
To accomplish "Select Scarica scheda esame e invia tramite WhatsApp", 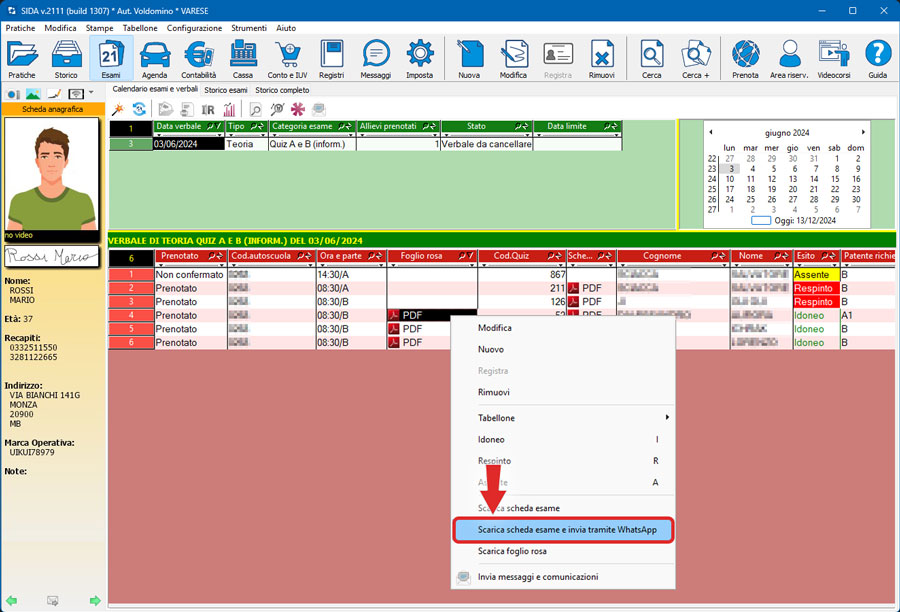I will (566, 530).
